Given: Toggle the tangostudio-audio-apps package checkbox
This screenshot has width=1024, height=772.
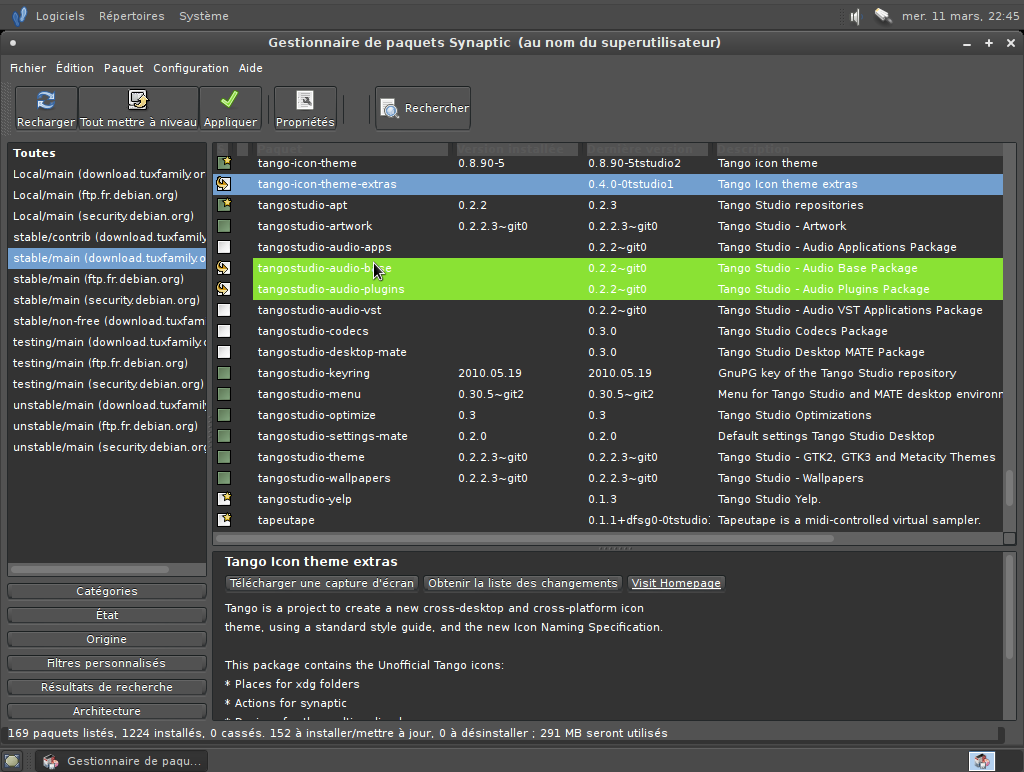Looking at the screenshot, I should [x=224, y=247].
